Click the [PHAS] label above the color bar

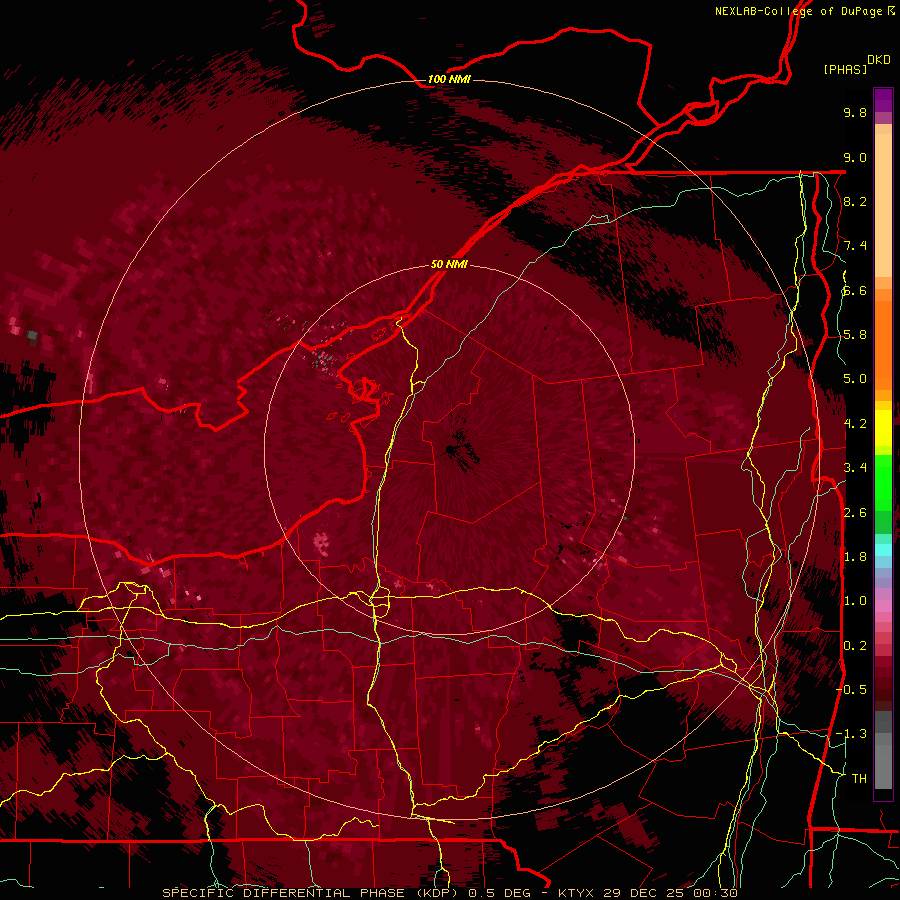pos(845,69)
